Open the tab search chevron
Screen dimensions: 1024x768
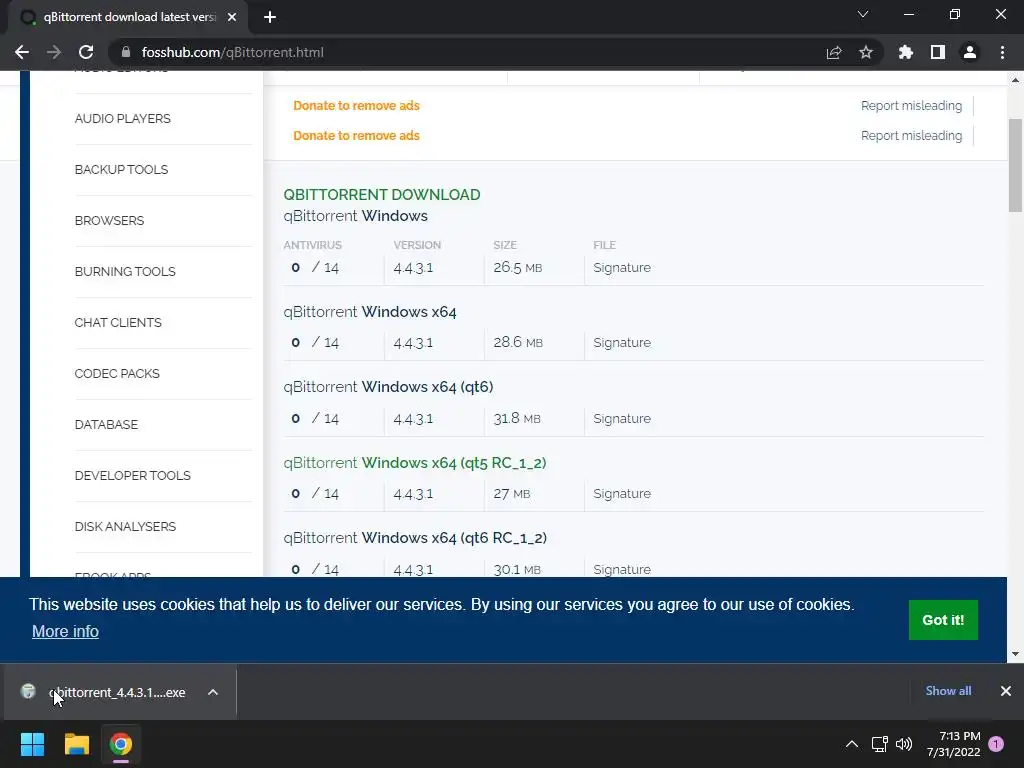pos(863,14)
